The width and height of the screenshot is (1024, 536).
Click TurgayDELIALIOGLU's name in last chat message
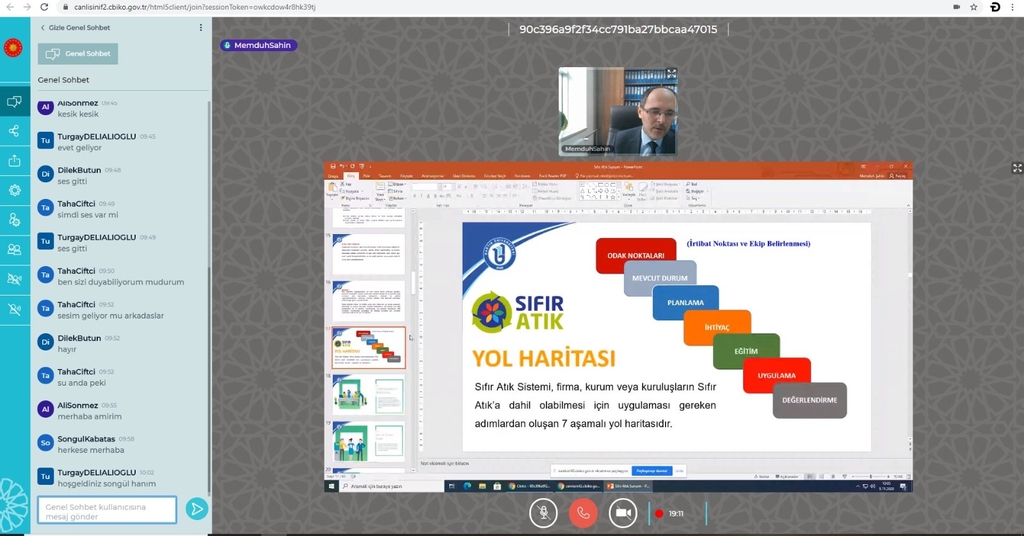[97, 472]
